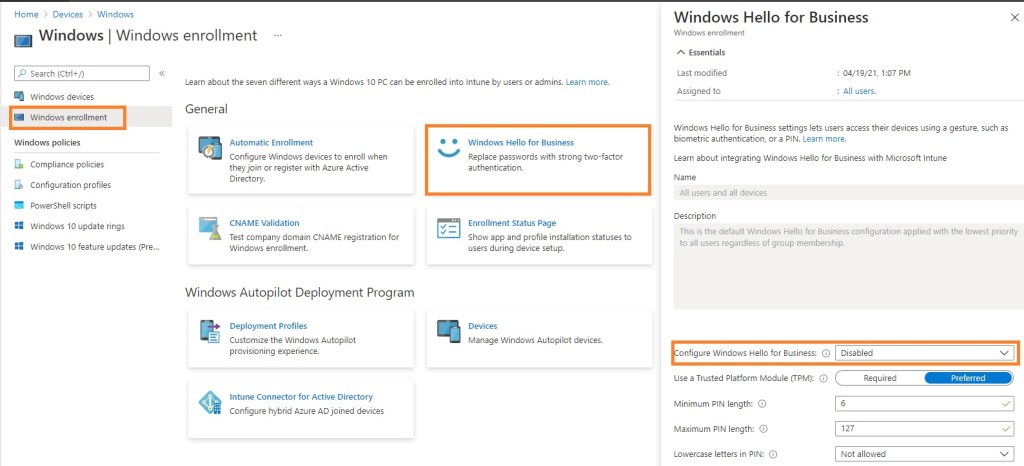1024x466 pixels.
Task: Open Automatic Enrollment link
Action: tap(271, 142)
